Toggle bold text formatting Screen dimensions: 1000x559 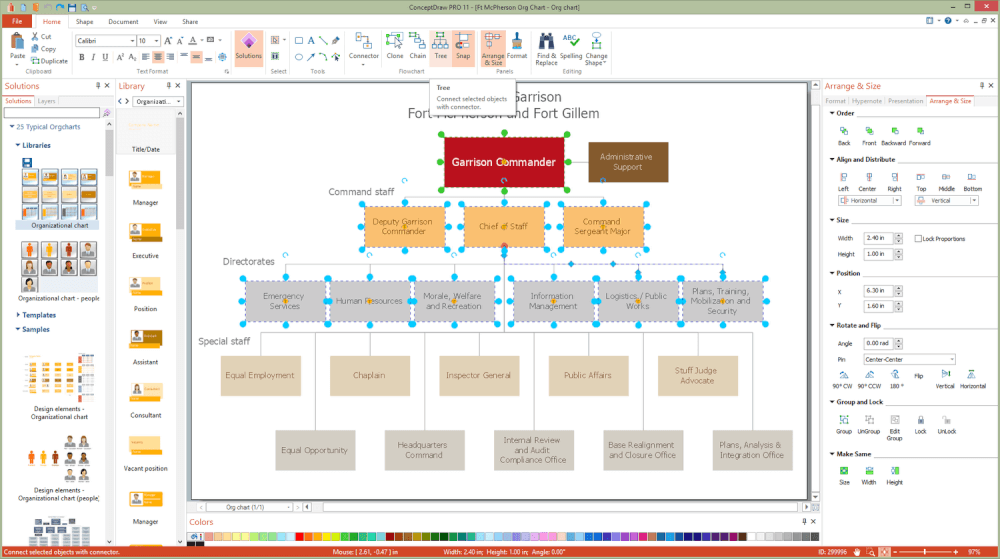tap(82, 57)
